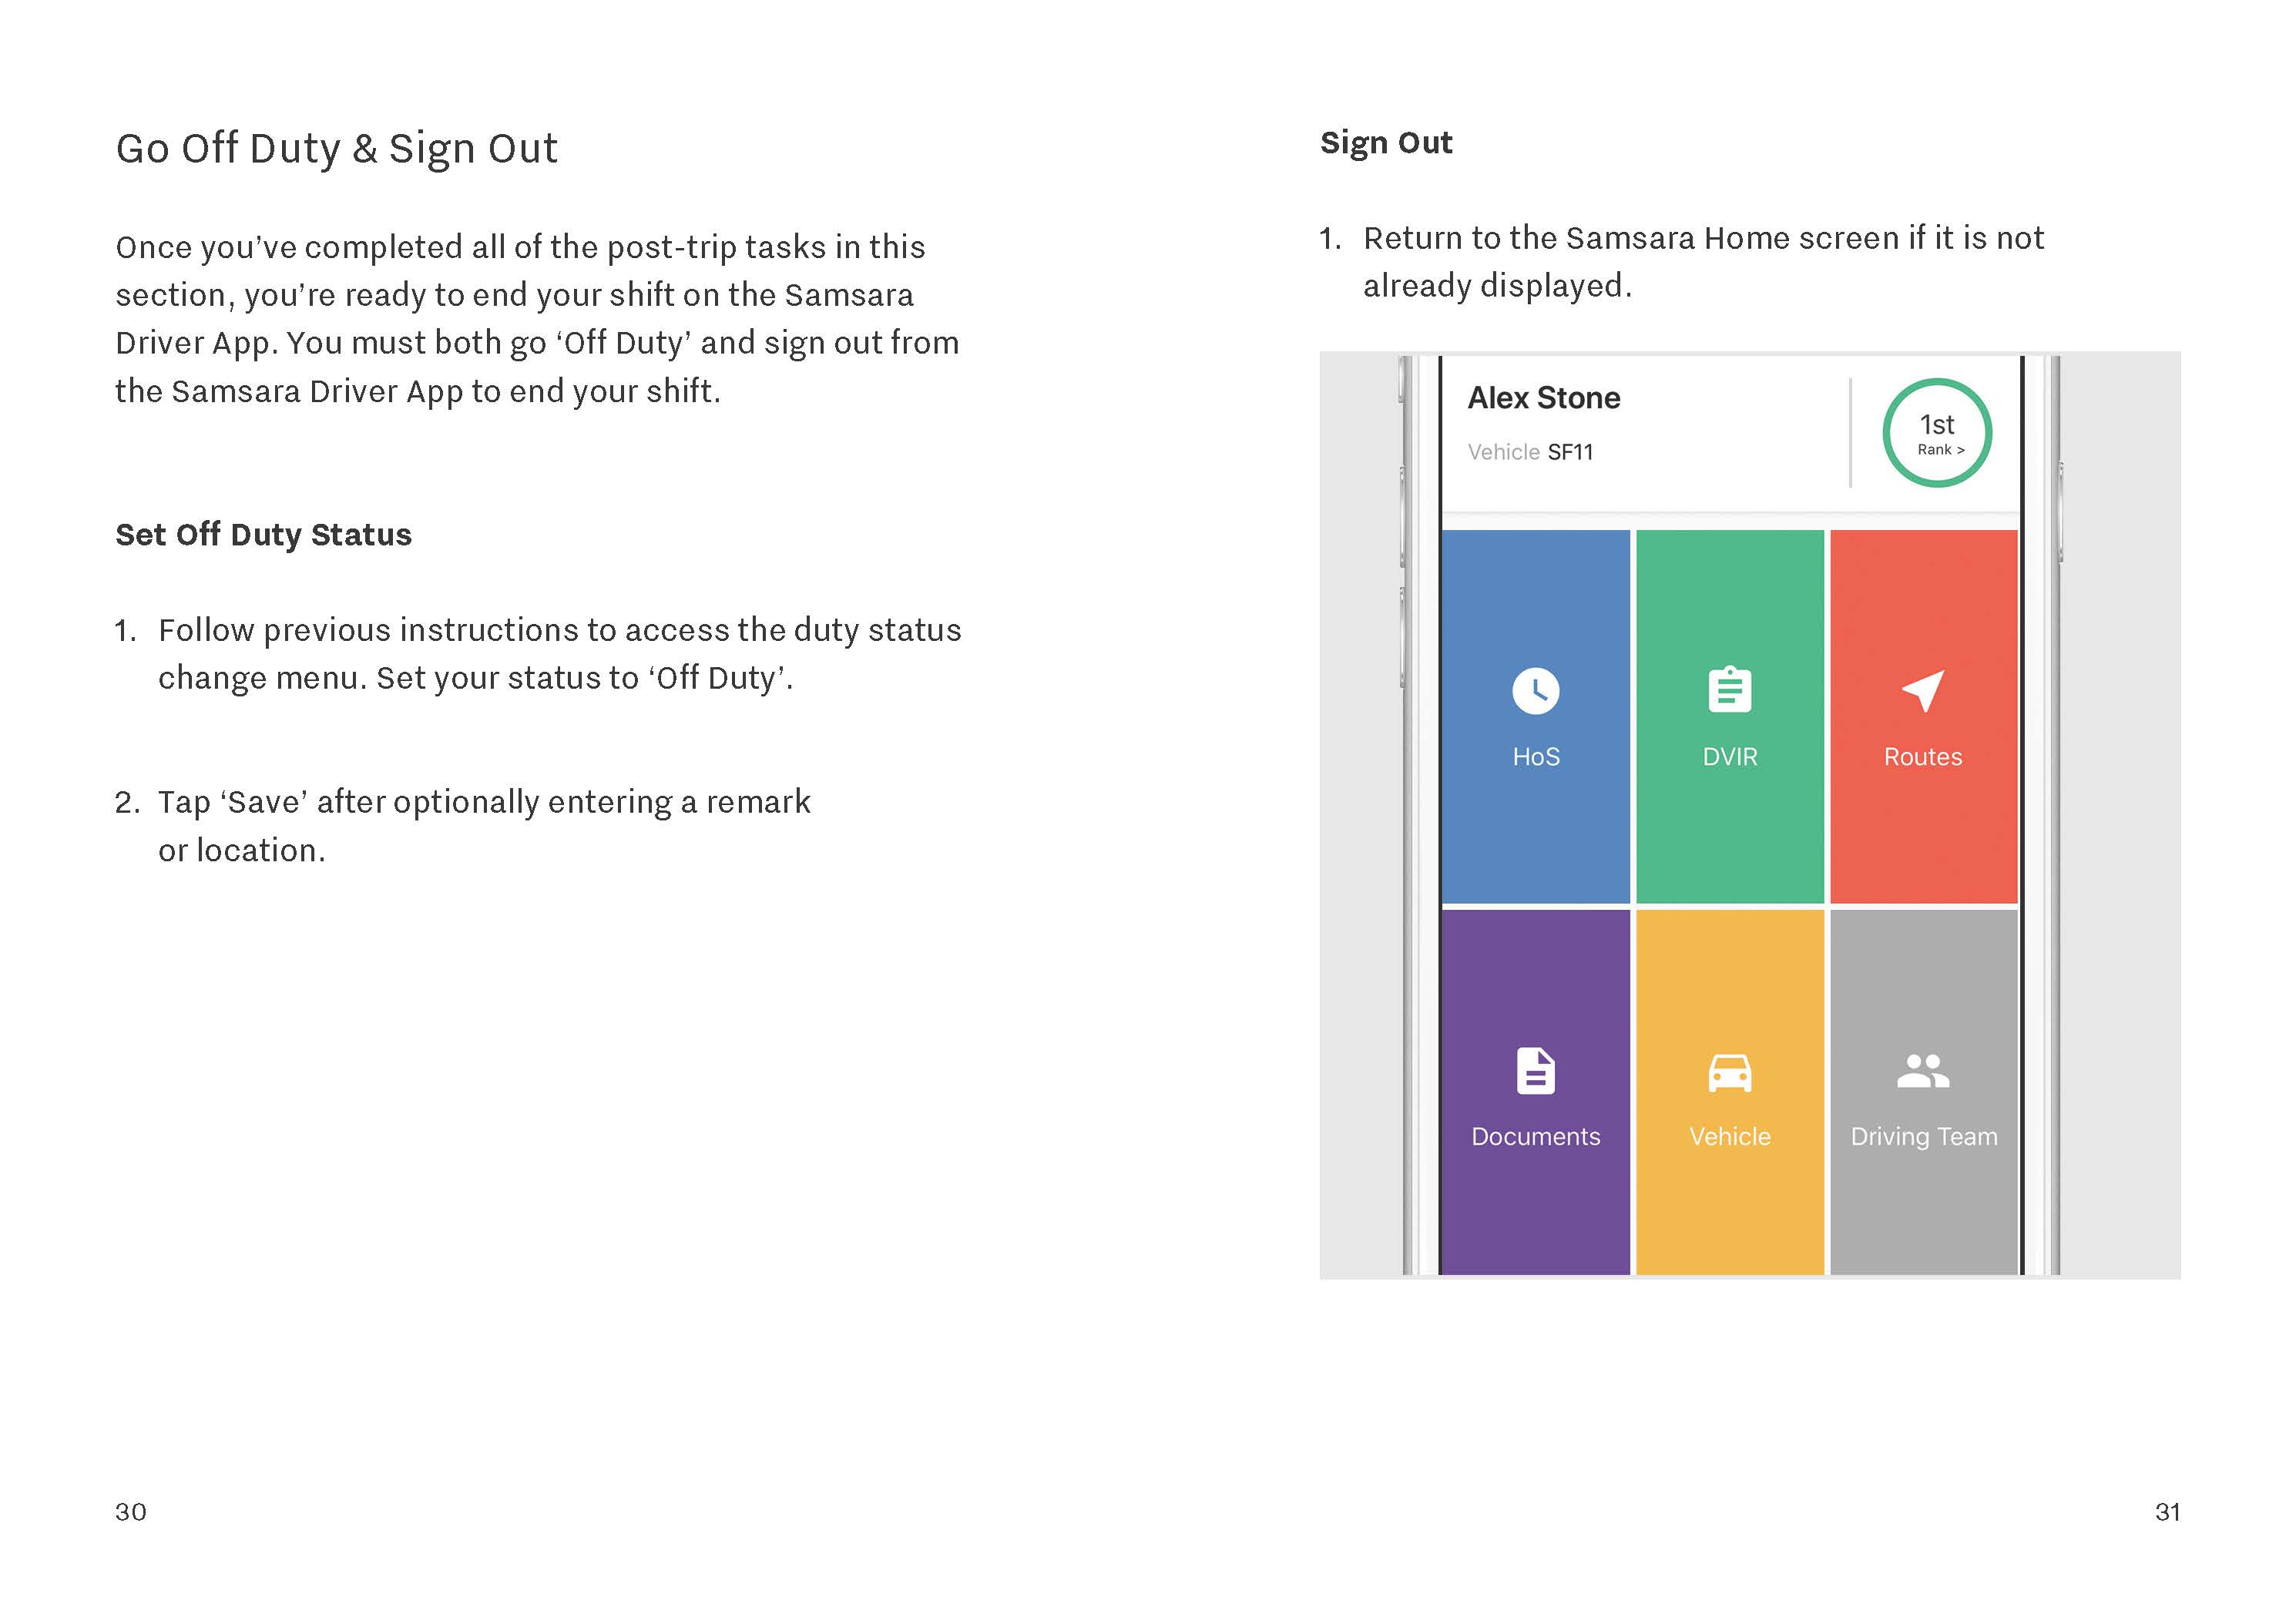Tap the Documents file icon

click(x=1535, y=1071)
